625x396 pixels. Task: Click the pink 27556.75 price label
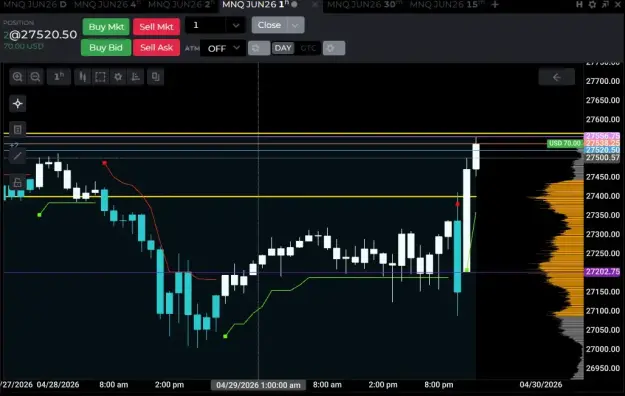pyautogui.click(x=602, y=136)
